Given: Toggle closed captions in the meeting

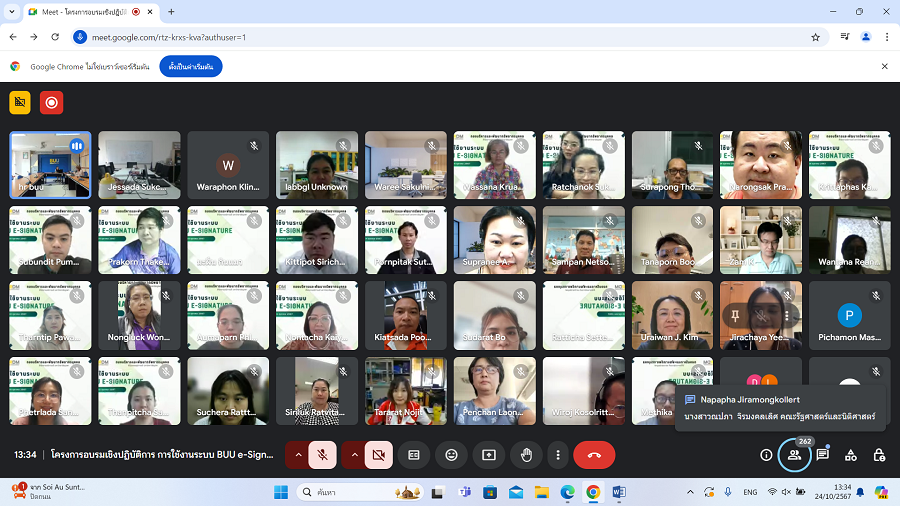Looking at the screenshot, I should (x=413, y=455).
